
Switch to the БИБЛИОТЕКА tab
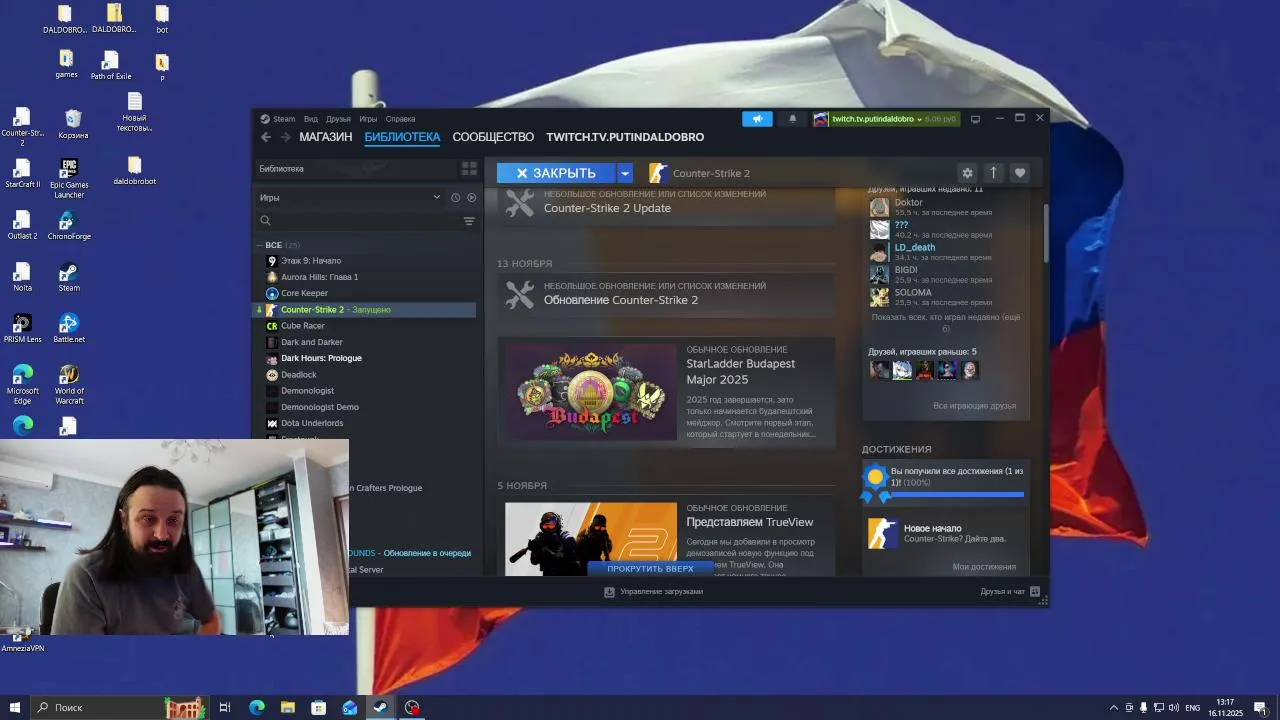pyautogui.click(x=402, y=137)
